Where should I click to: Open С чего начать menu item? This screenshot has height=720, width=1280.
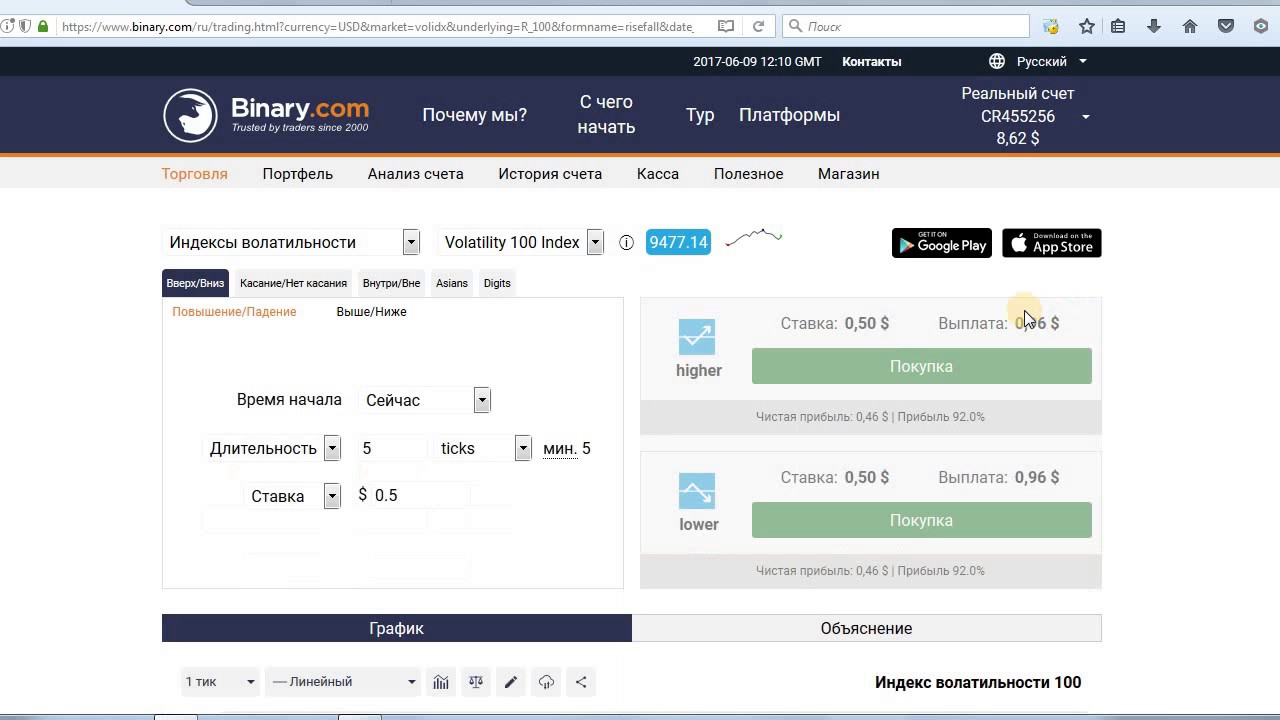[606, 115]
